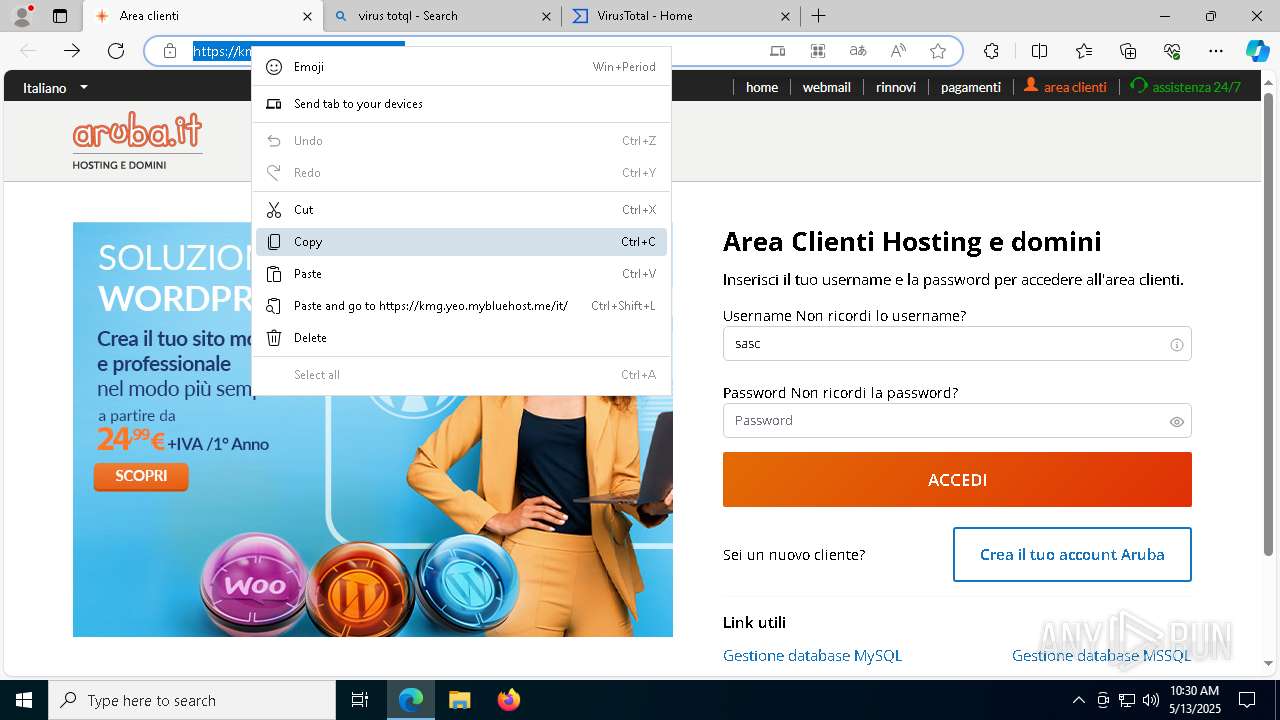Launch Firefox from the taskbar
Screen dimensions: 1280x720
point(508,700)
